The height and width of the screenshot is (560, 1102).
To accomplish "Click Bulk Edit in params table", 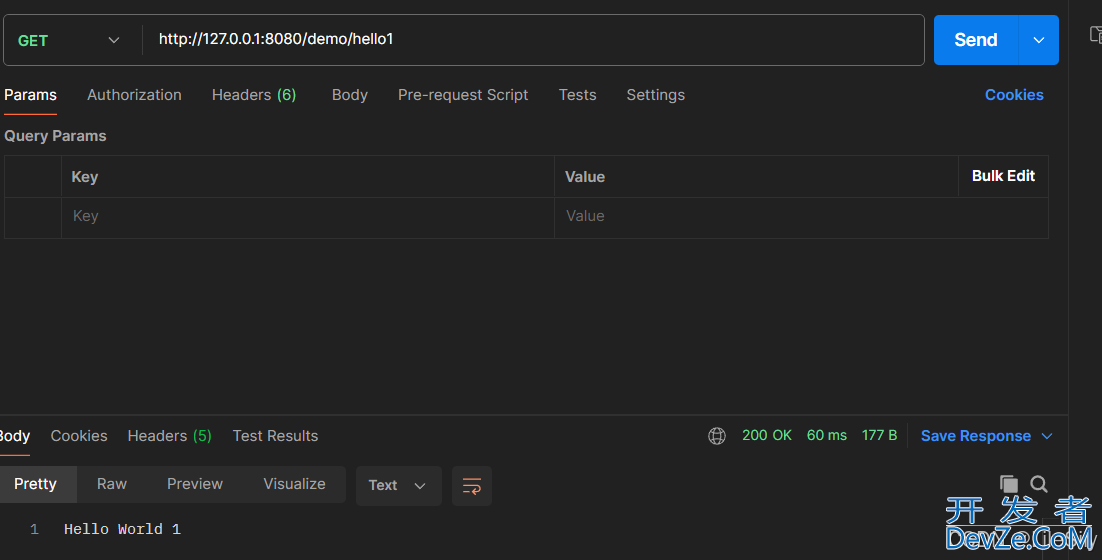I will point(1003,176).
